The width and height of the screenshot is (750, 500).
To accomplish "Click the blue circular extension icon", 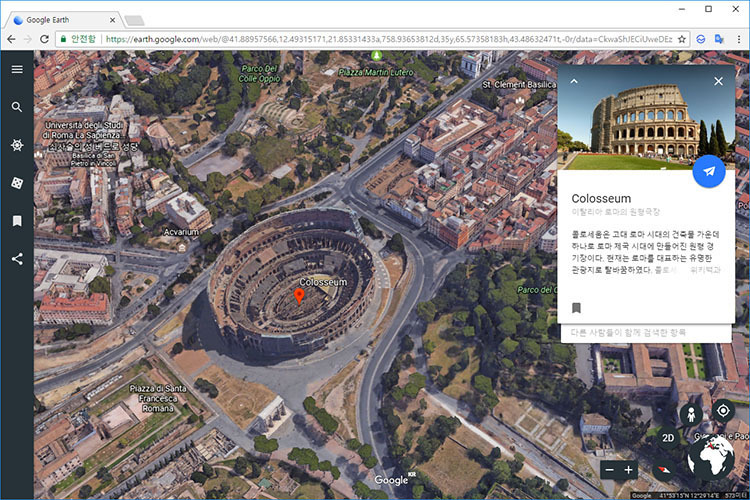I will [x=701, y=39].
